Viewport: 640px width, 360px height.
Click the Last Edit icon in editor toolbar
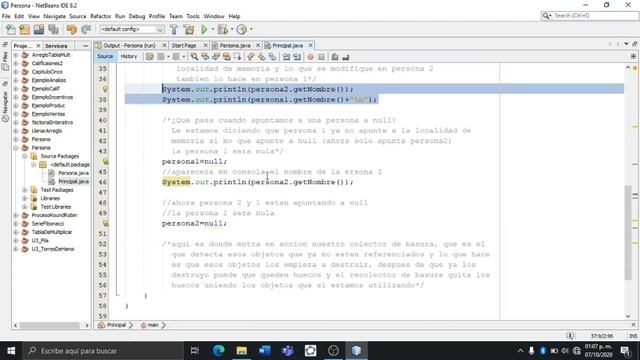(149, 57)
